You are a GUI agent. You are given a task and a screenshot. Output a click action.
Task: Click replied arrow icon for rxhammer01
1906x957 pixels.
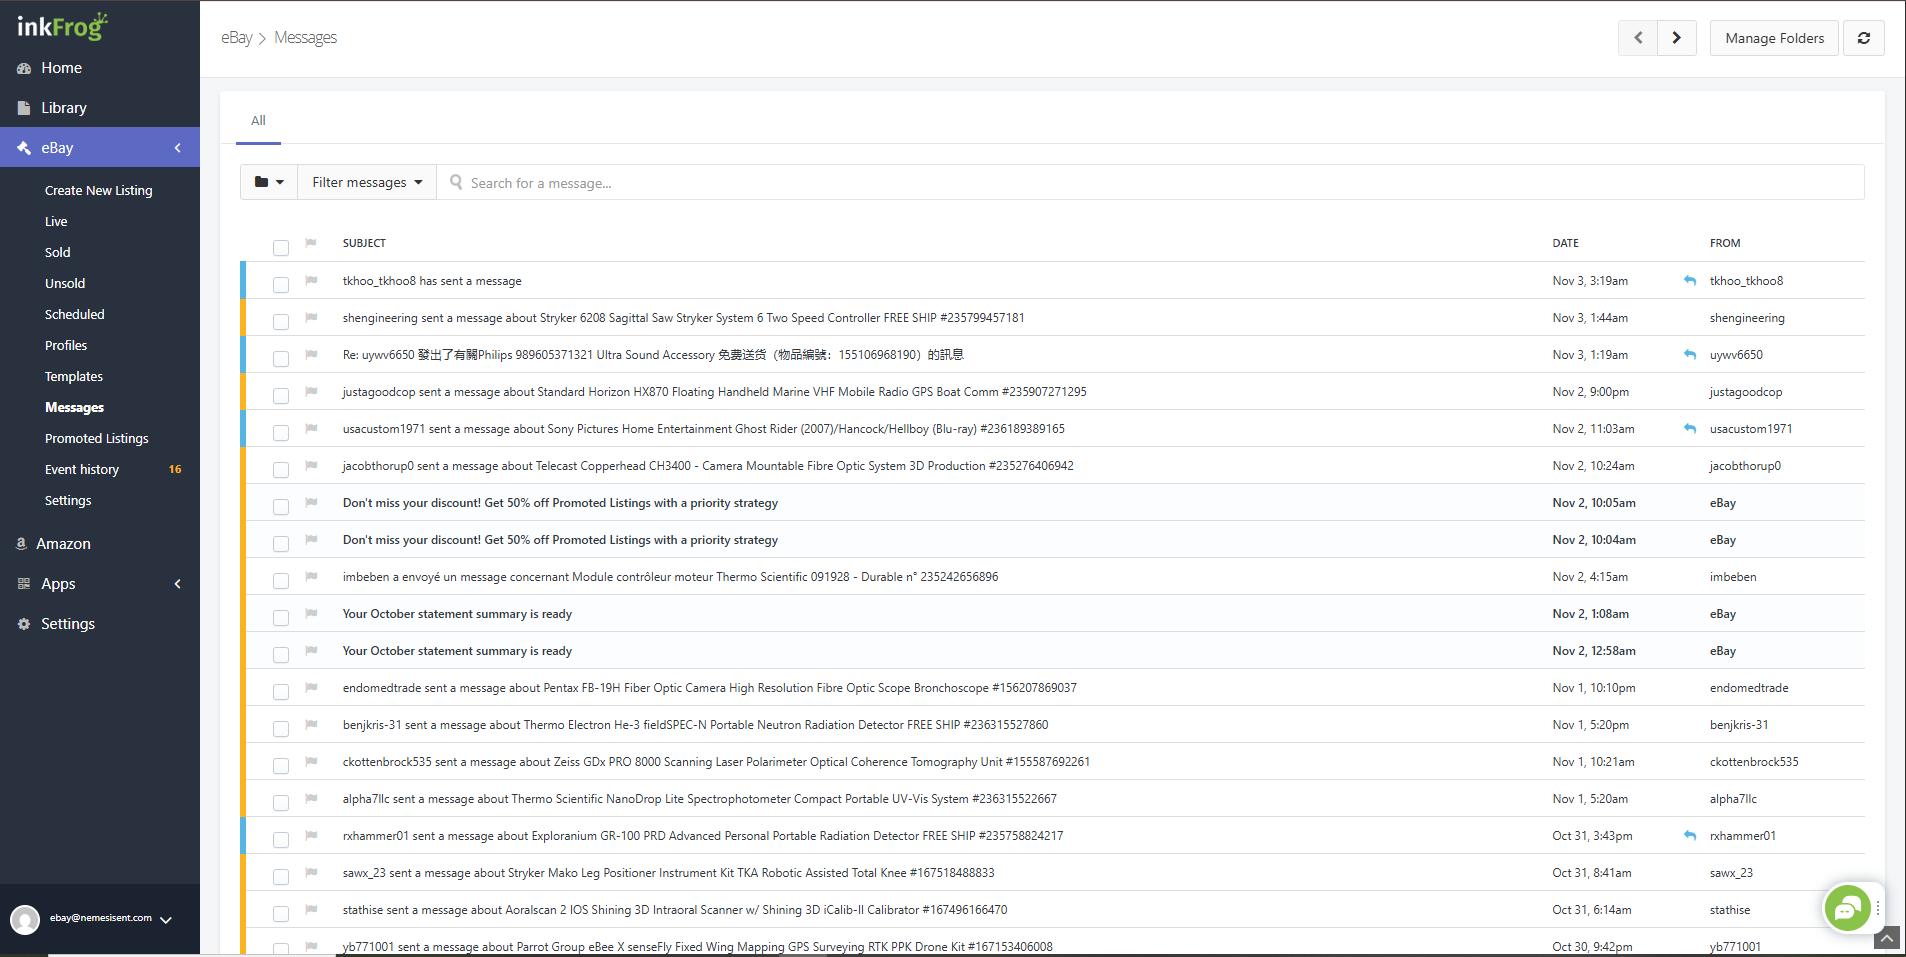point(1690,836)
